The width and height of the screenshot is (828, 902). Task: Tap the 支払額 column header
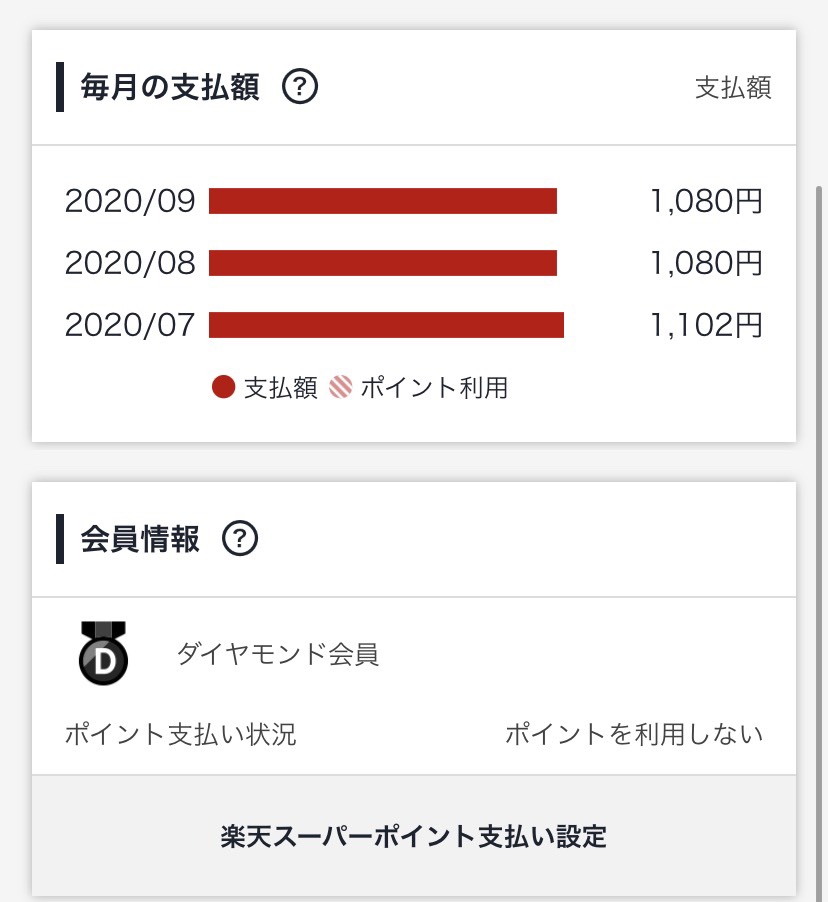click(x=733, y=88)
